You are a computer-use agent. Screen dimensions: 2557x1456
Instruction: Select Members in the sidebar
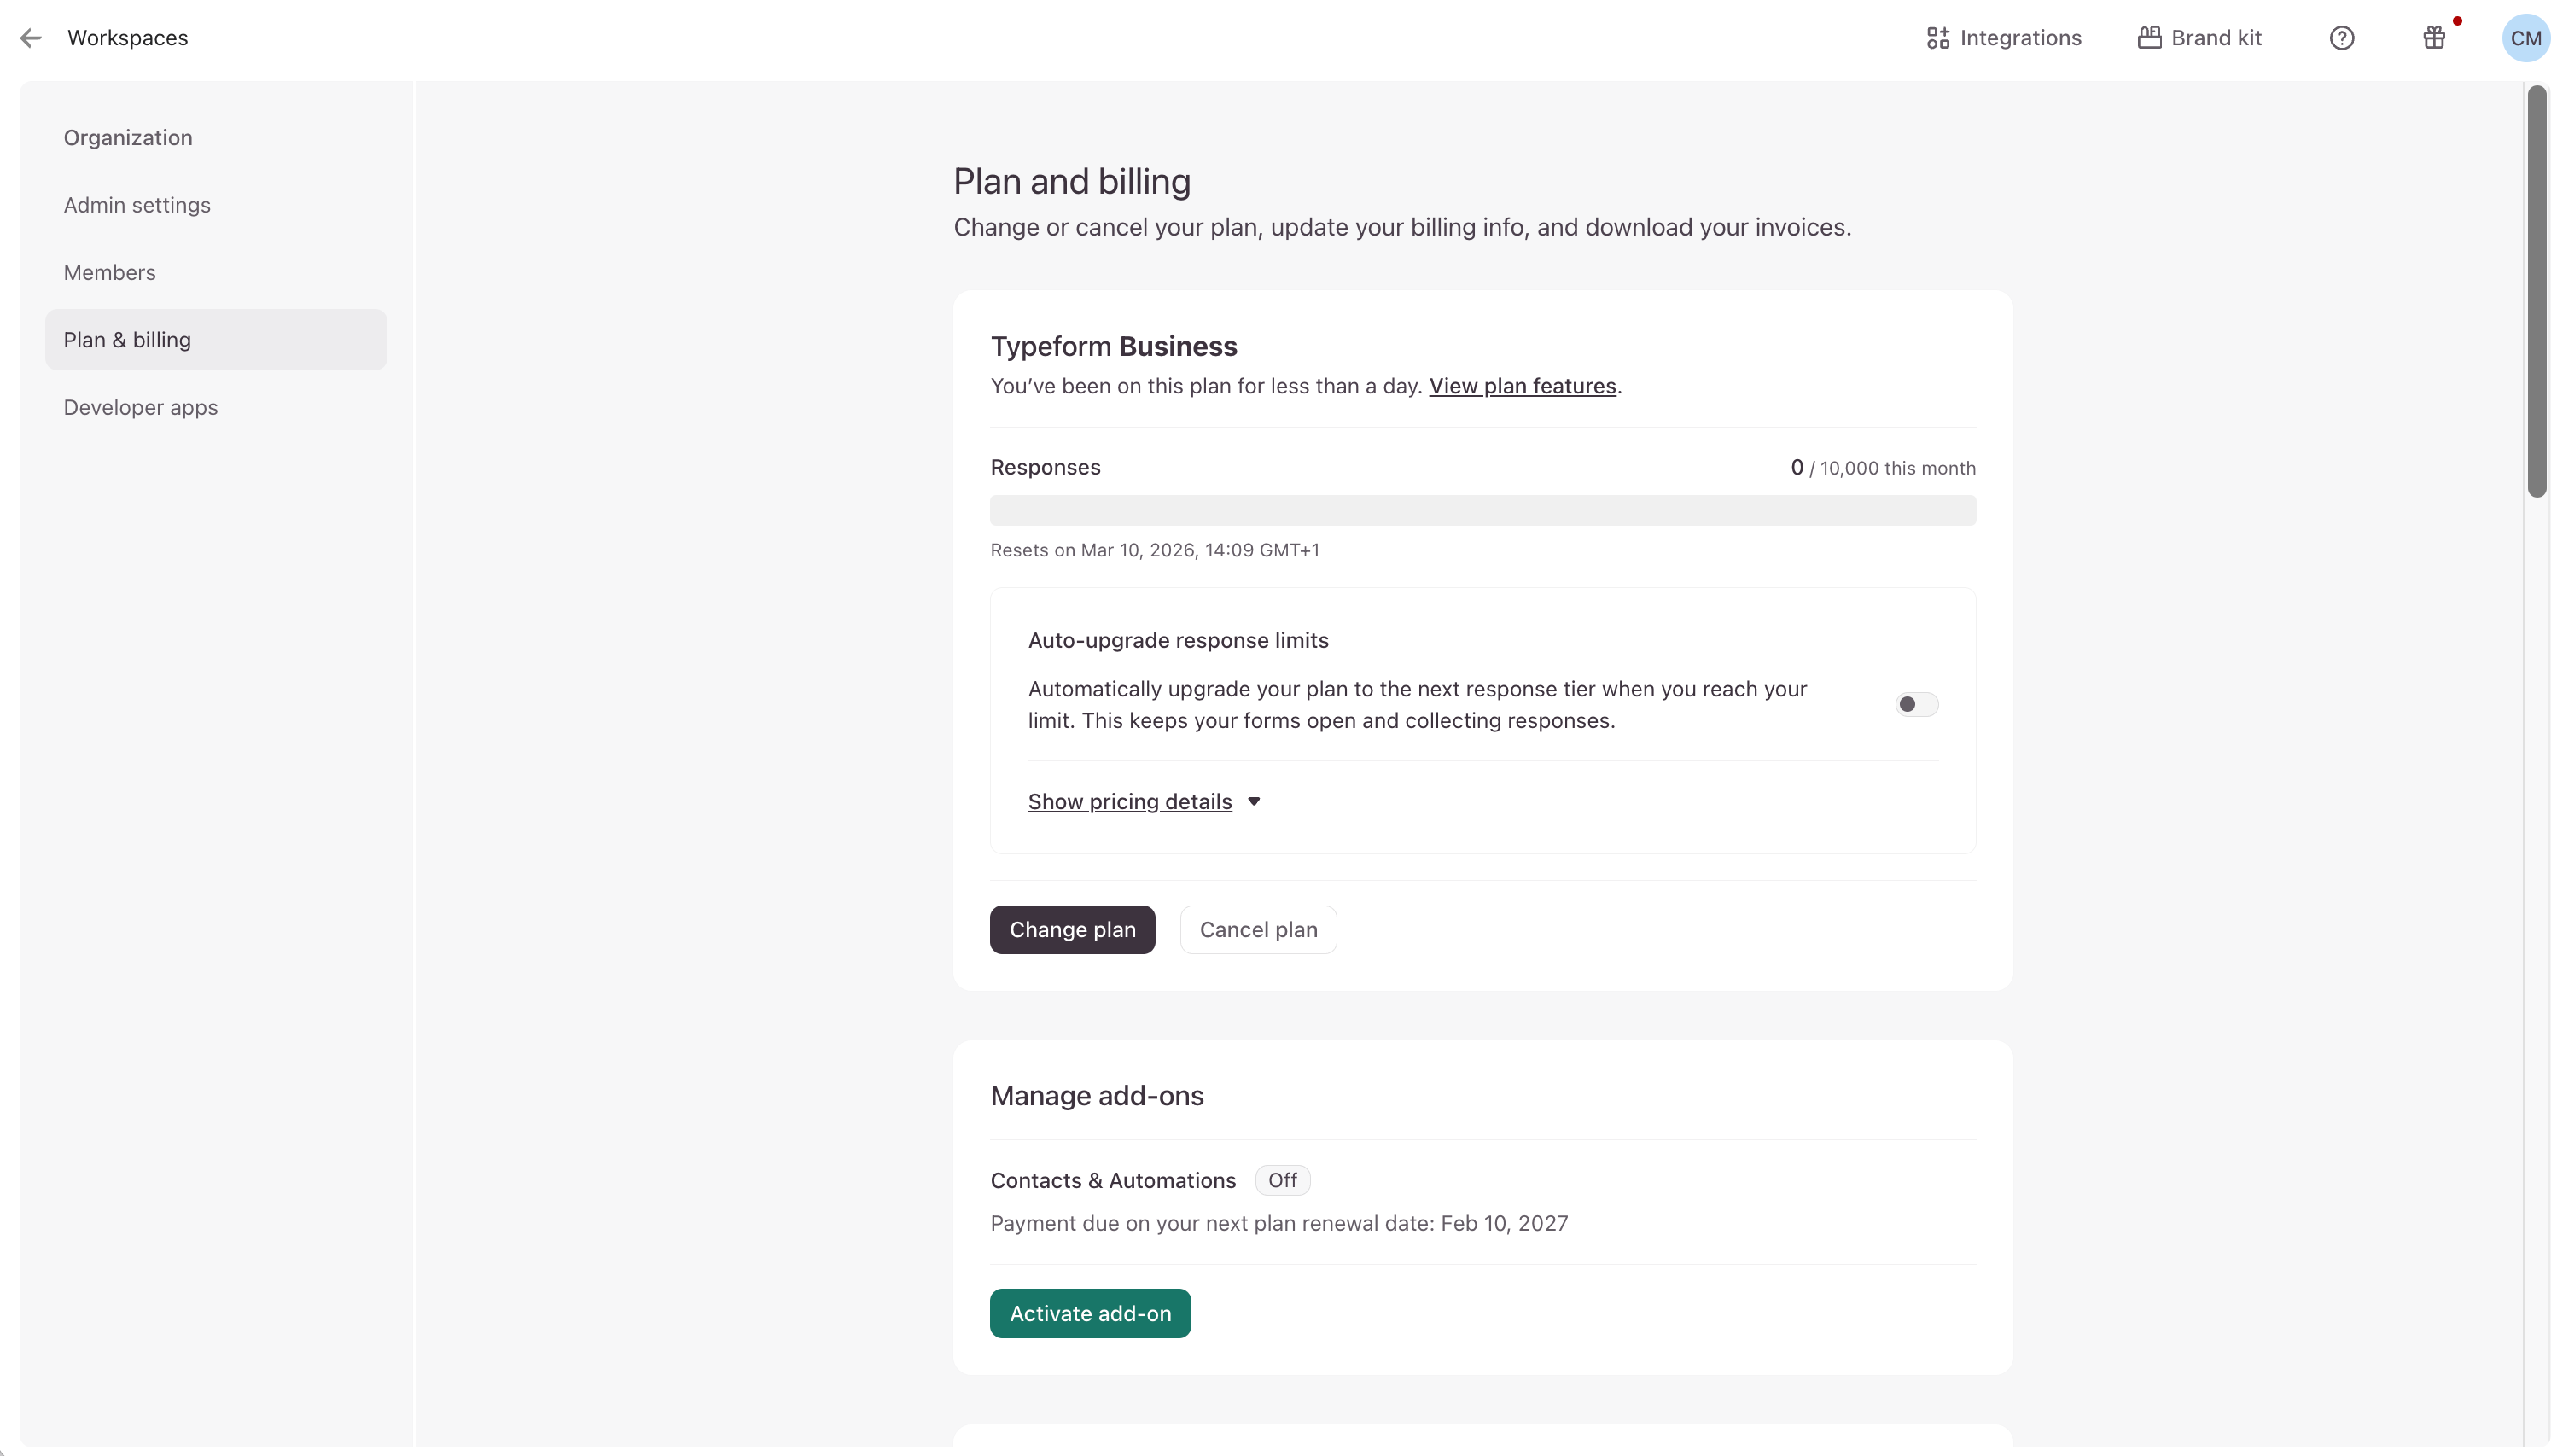tap(110, 272)
